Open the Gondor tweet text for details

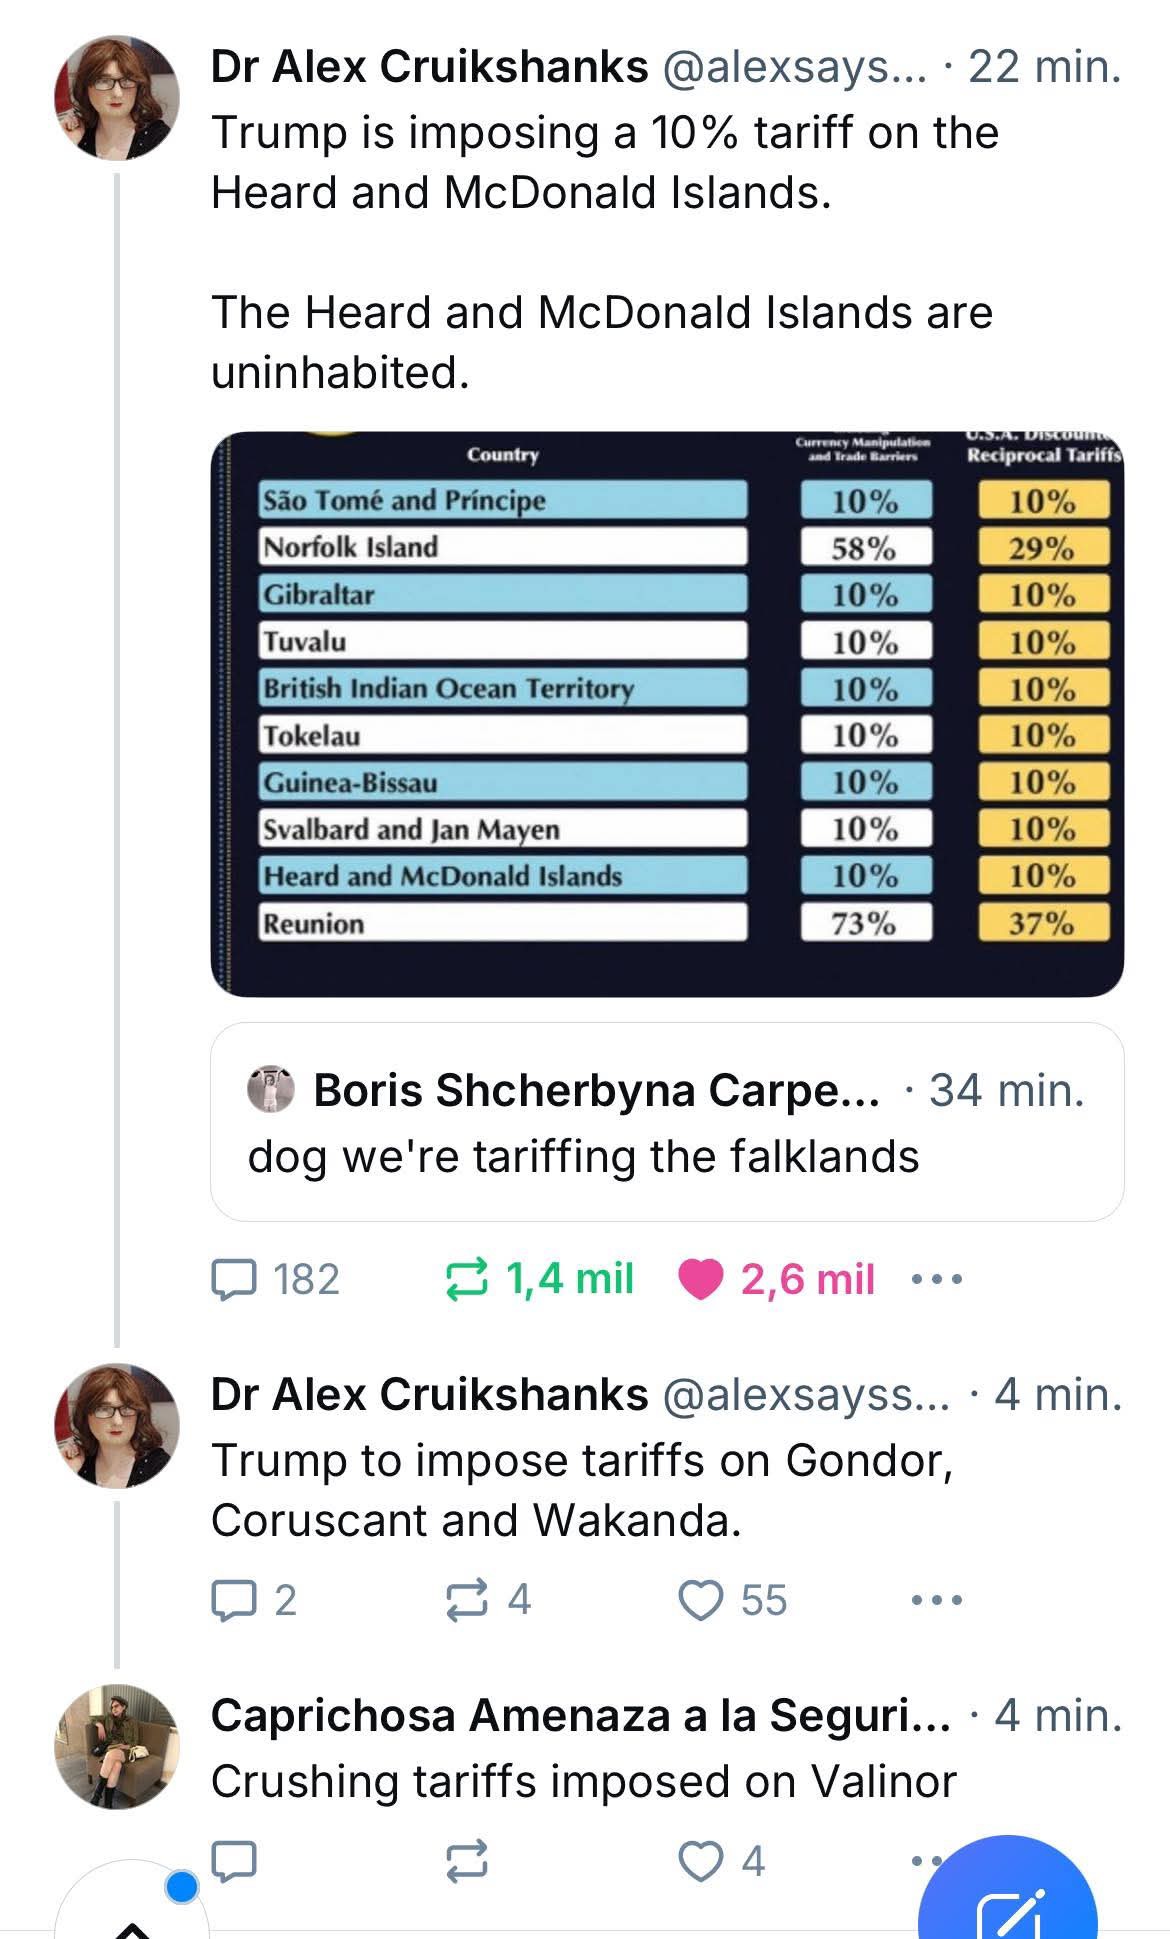(x=582, y=1490)
